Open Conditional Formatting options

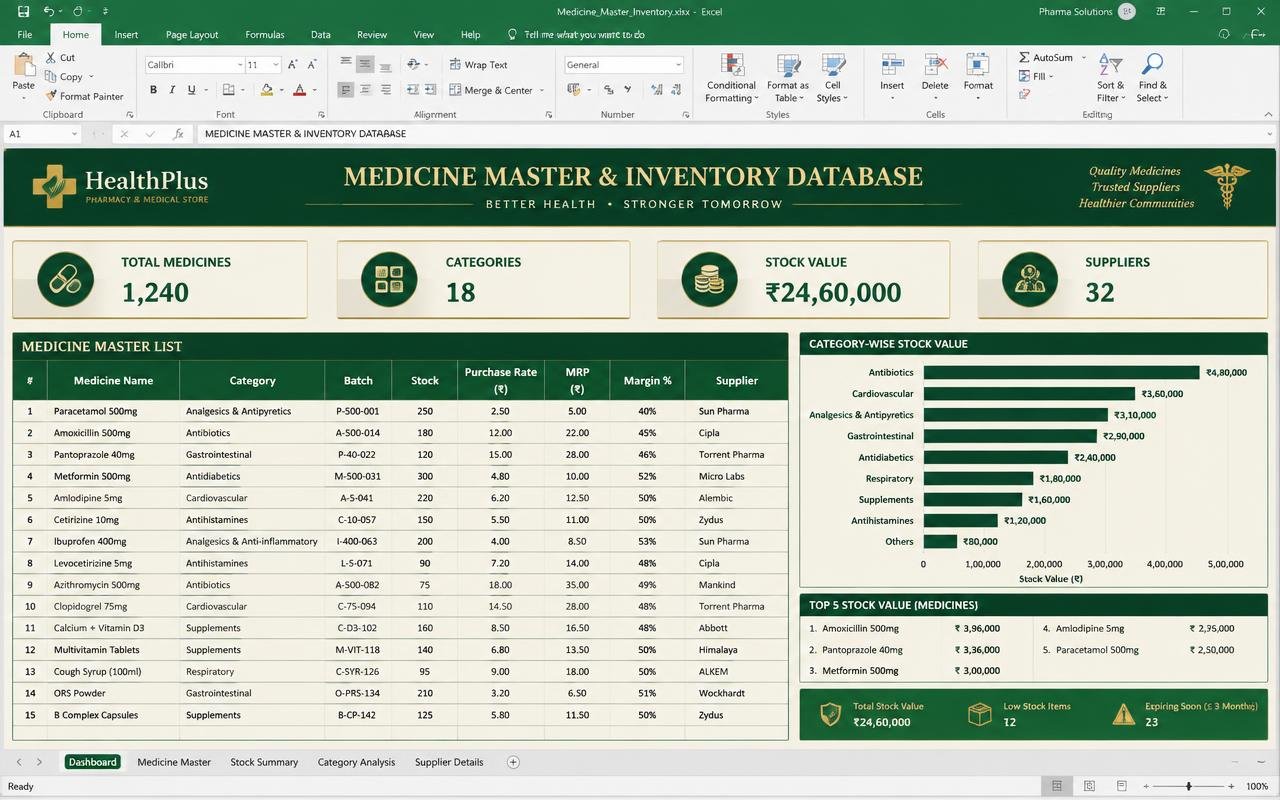pyautogui.click(x=731, y=77)
